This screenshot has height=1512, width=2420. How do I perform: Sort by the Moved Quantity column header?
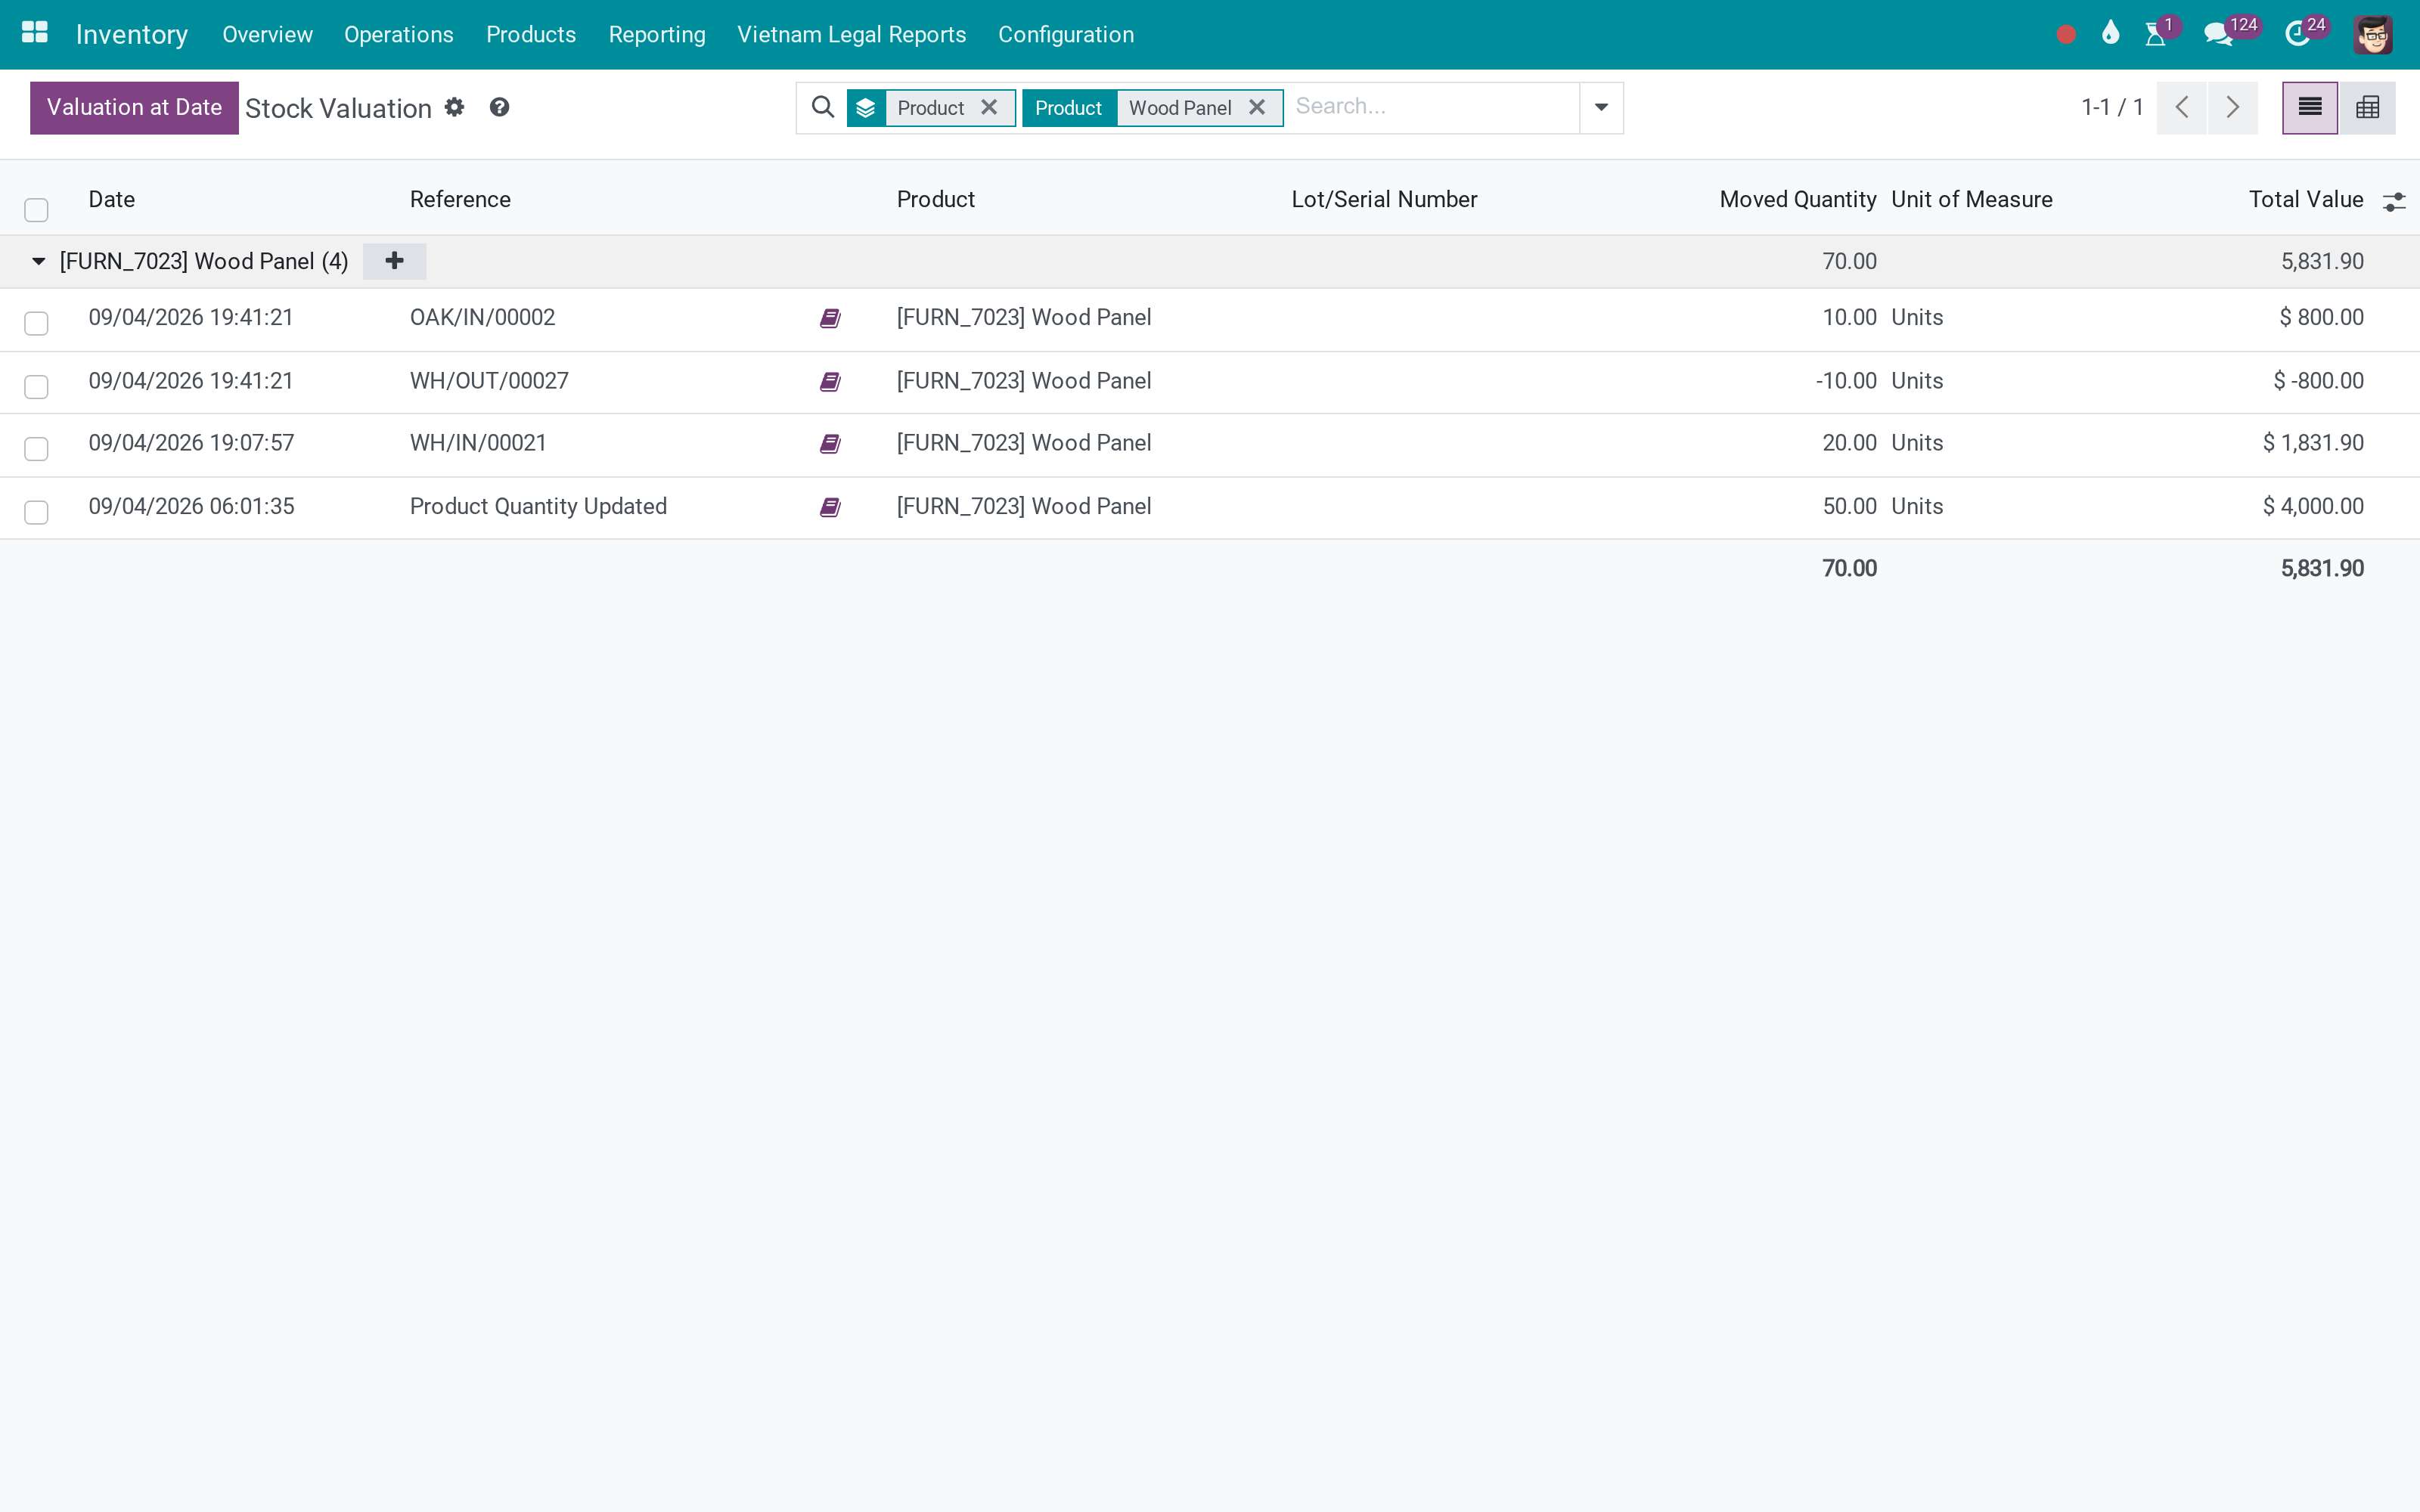point(1798,199)
